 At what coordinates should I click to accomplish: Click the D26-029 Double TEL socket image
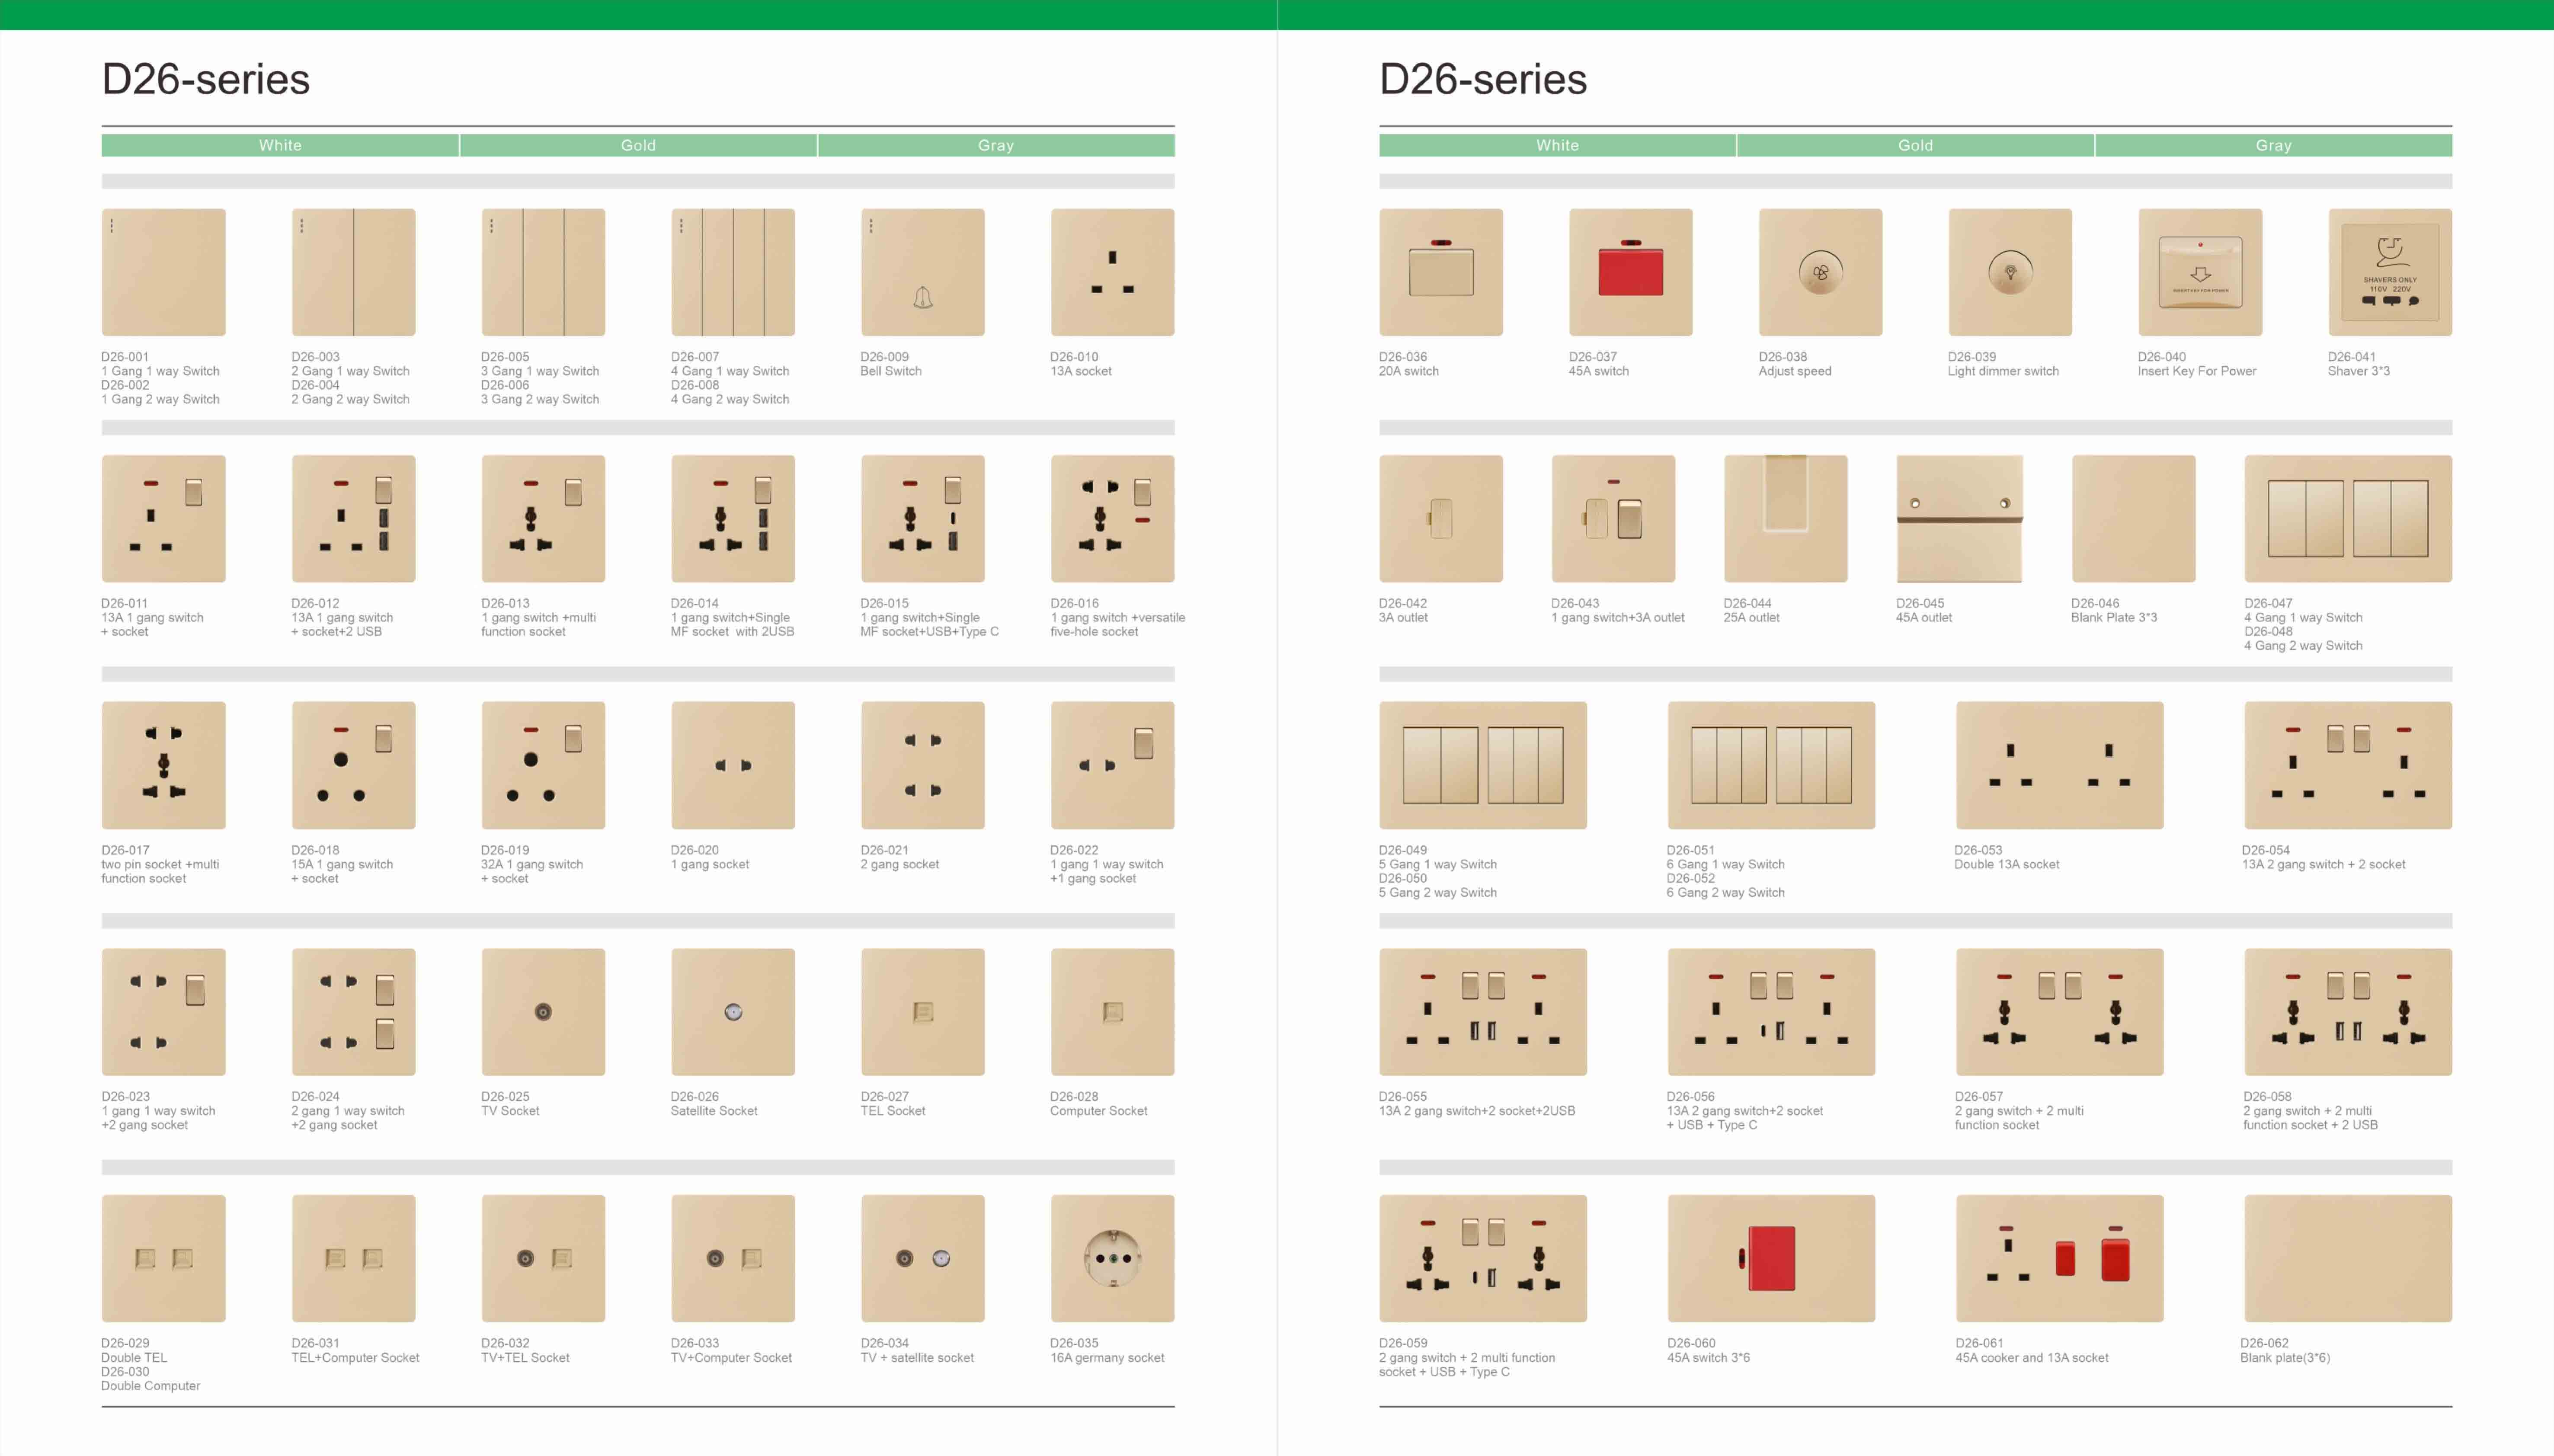(163, 1258)
